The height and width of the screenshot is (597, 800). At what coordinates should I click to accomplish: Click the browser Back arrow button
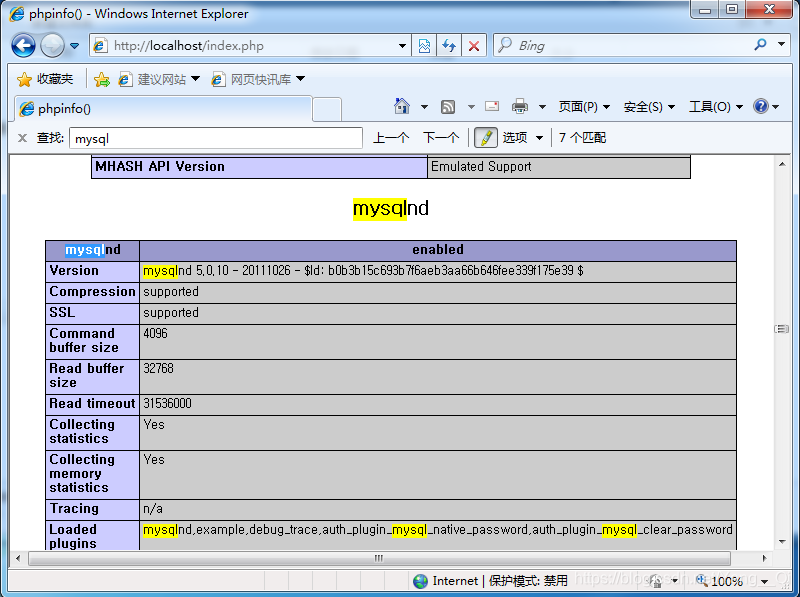pyautogui.click(x=23, y=46)
